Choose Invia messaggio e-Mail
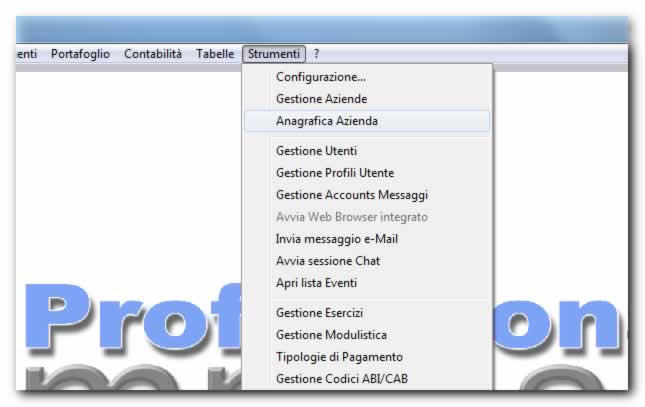 [337, 239]
